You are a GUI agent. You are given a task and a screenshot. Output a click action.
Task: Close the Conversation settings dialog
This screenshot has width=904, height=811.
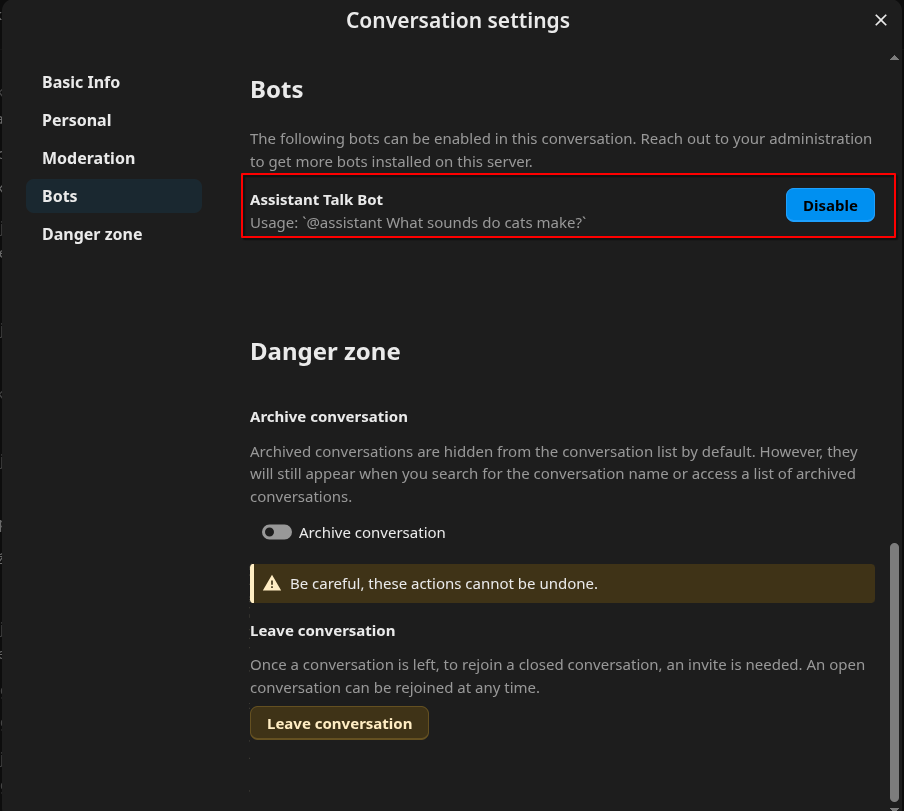tap(880, 20)
